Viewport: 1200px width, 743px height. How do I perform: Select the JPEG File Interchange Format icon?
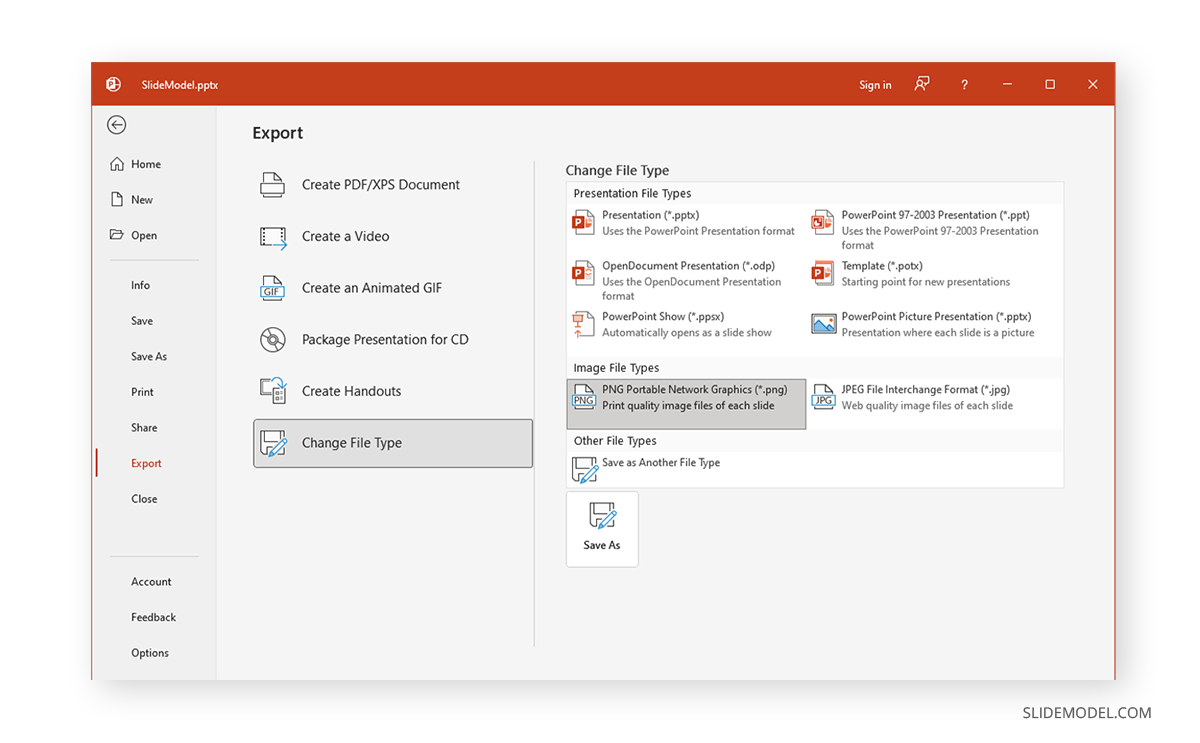point(823,397)
